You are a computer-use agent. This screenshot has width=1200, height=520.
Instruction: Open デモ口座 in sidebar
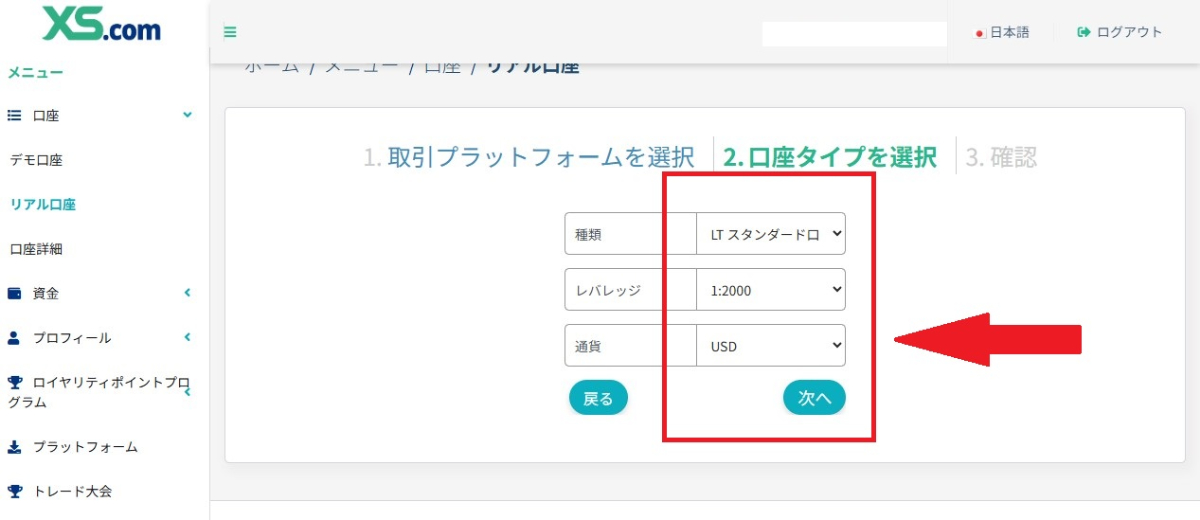36,160
